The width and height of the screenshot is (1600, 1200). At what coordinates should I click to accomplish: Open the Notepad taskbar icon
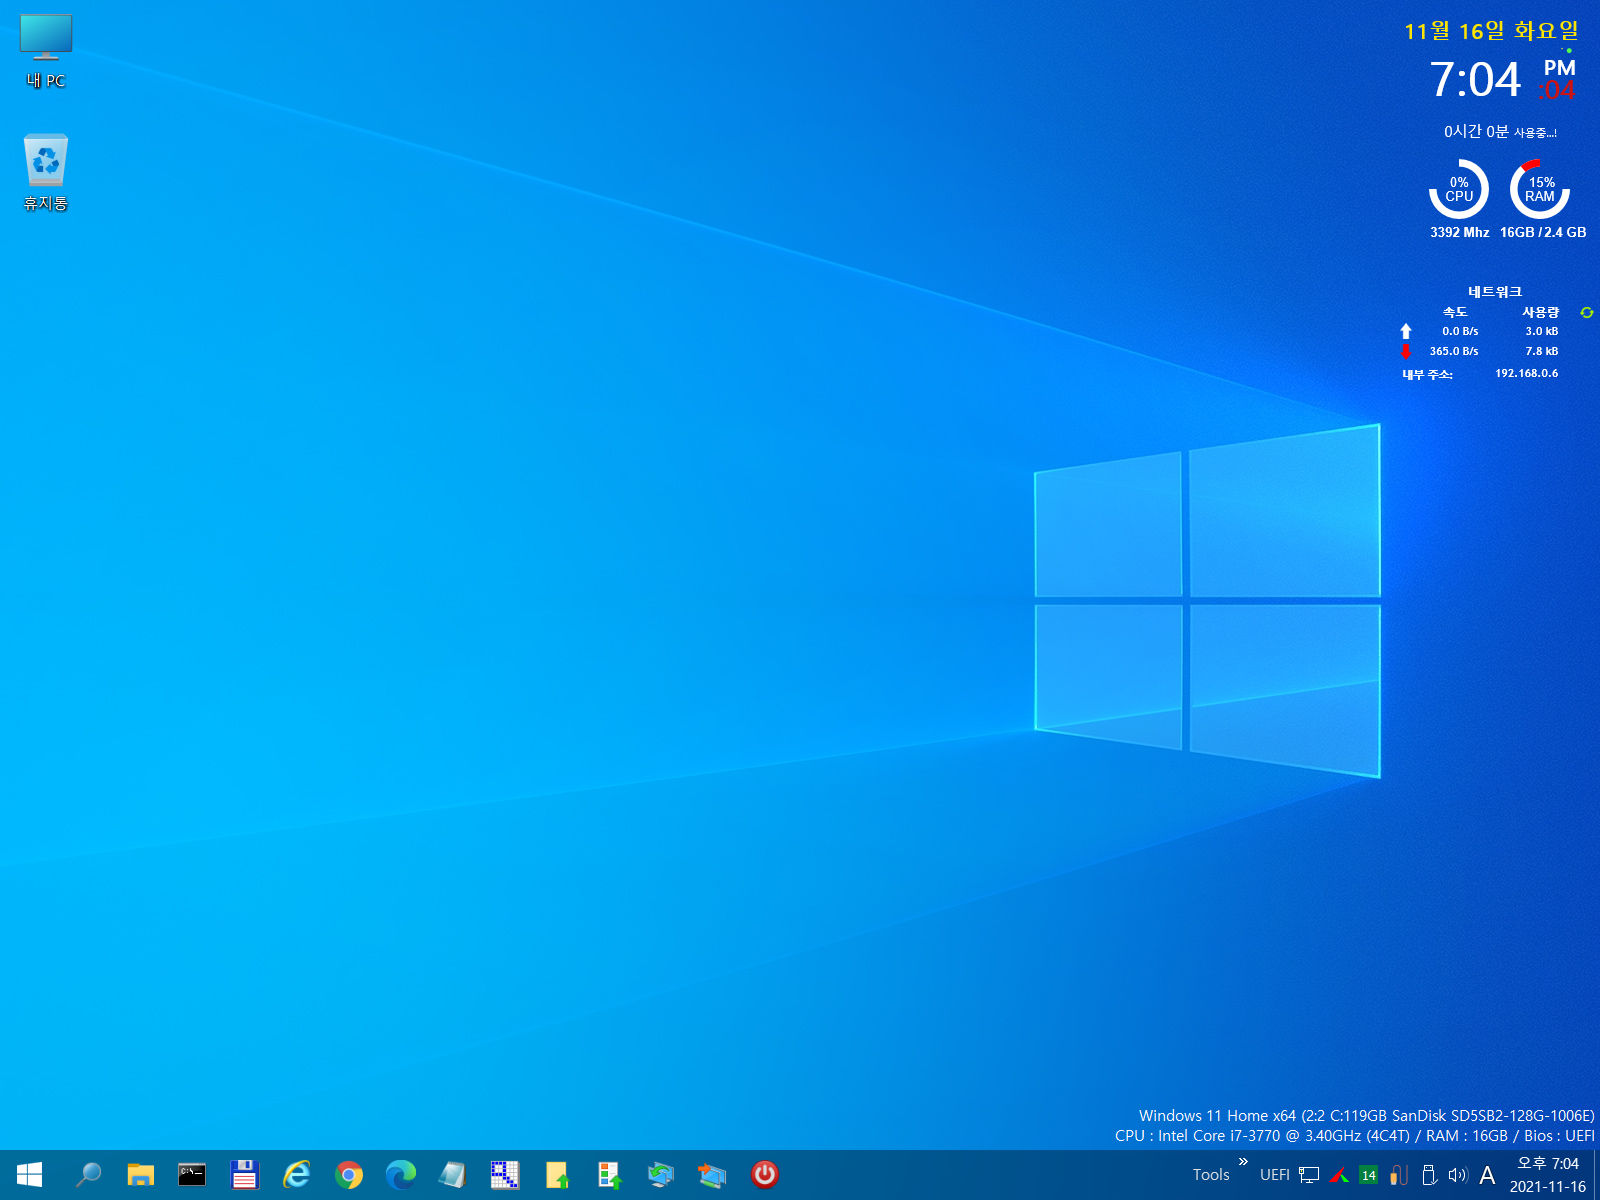[x=453, y=1175]
